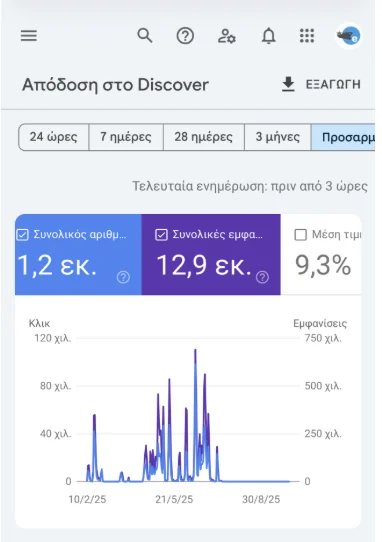The image size is (382, 542).
Task: Select the 7 ημέρες date range
Action: [126, 137]
